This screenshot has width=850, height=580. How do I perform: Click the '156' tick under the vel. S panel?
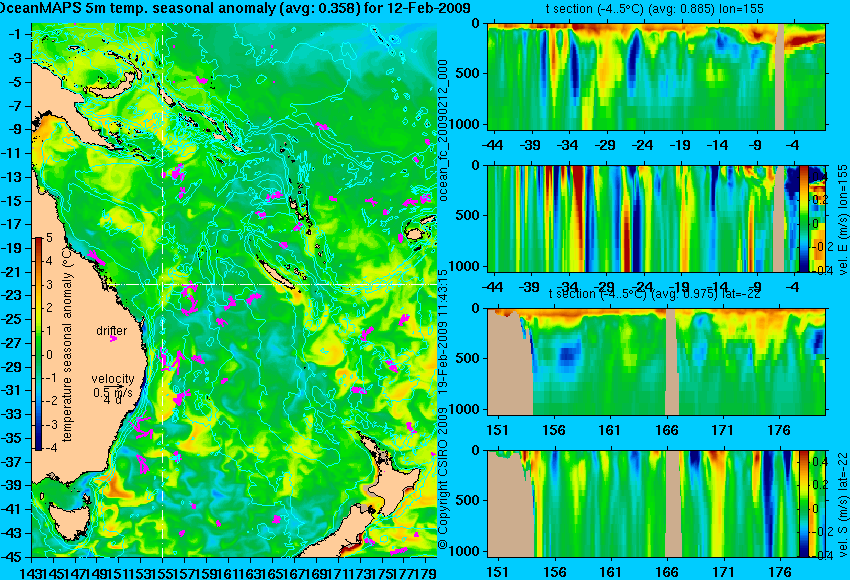click(554, 572)
